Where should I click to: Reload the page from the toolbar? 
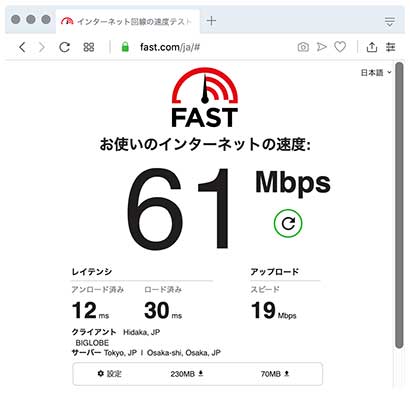(64, 47)
